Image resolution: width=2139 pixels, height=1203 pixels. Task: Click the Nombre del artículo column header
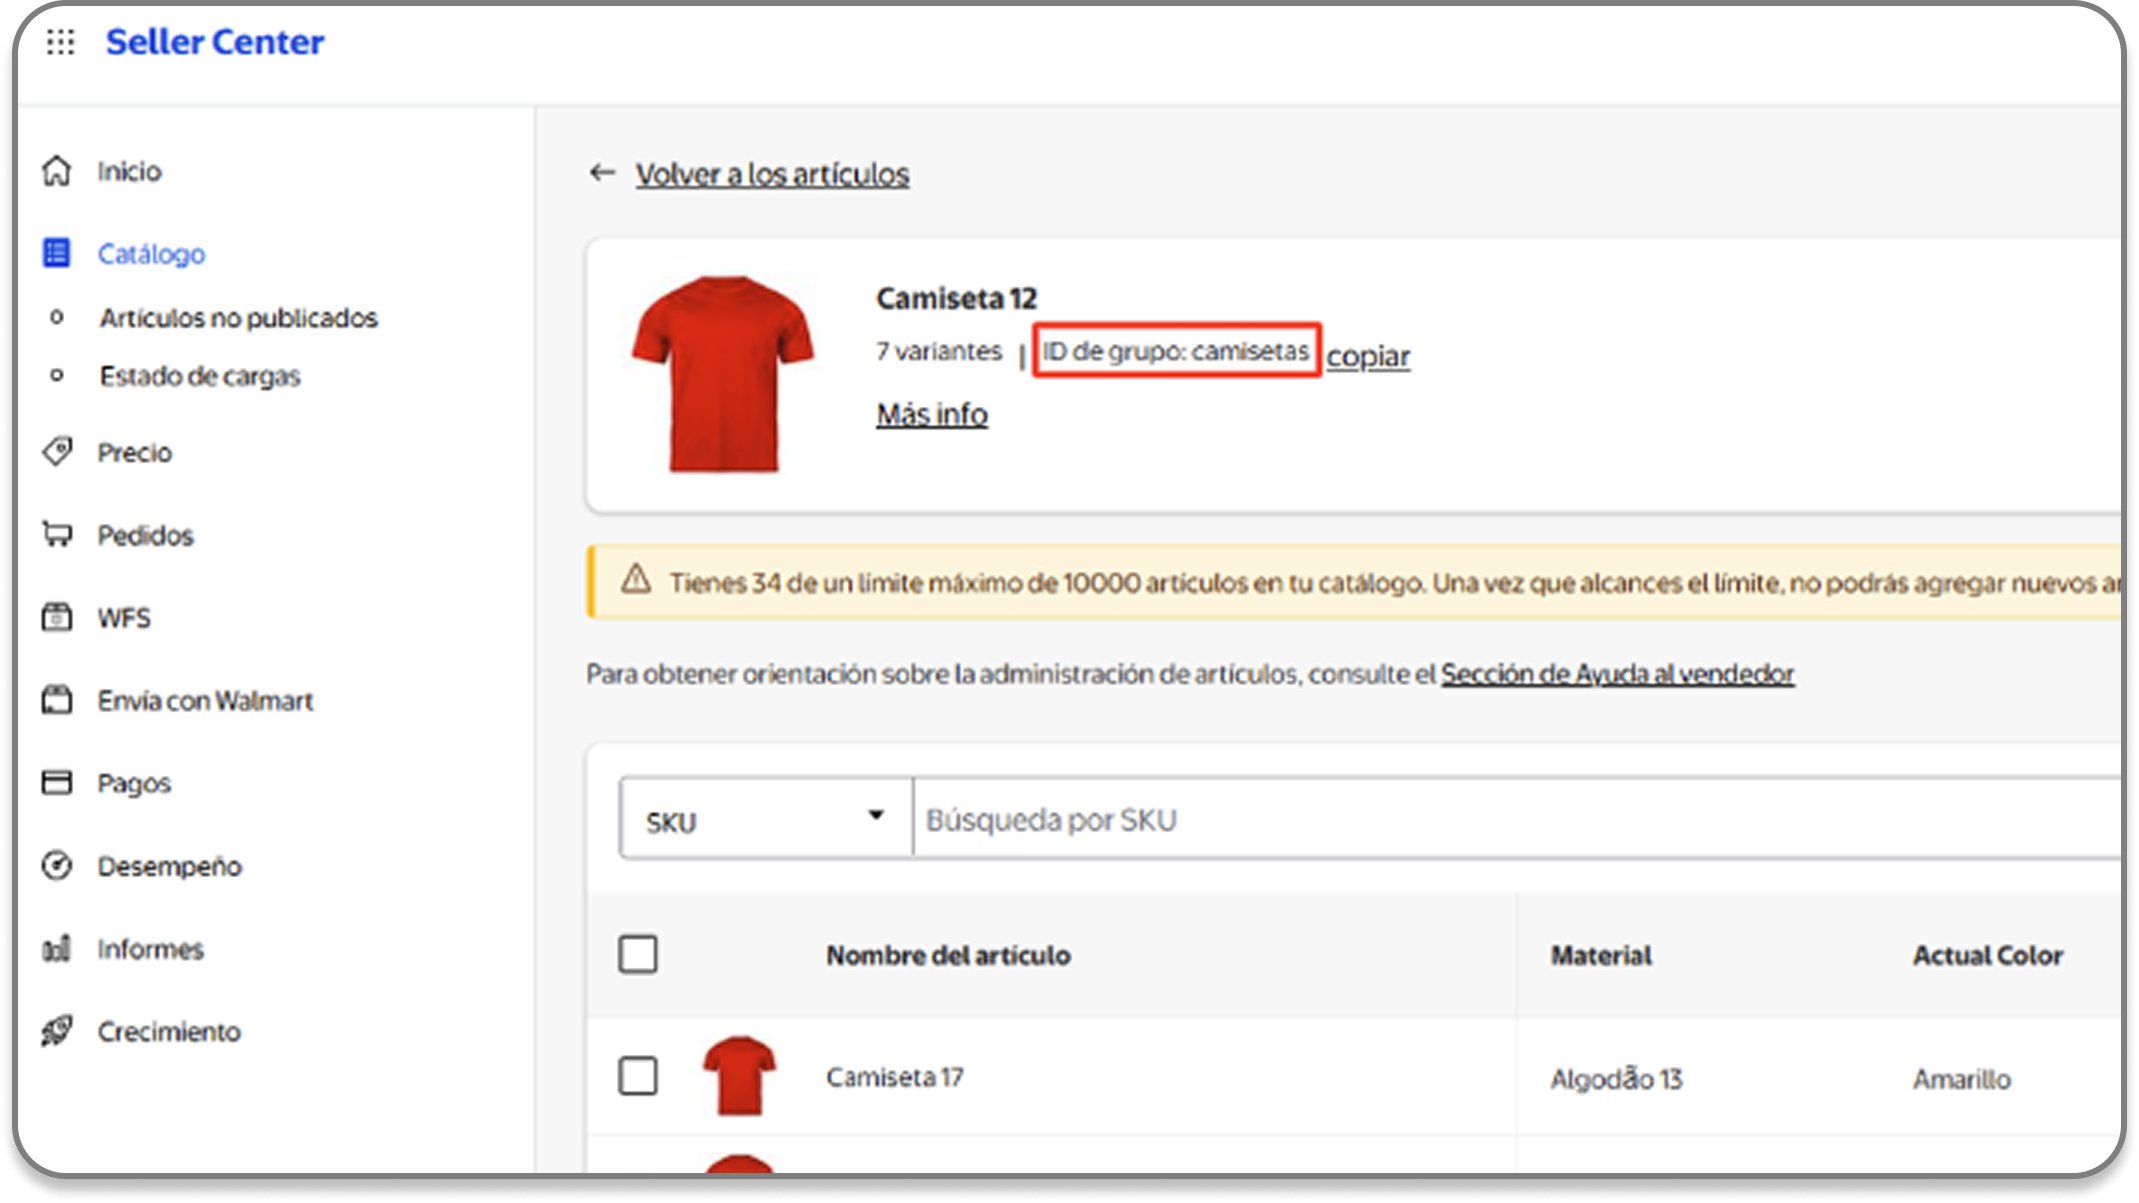[948, 956]
